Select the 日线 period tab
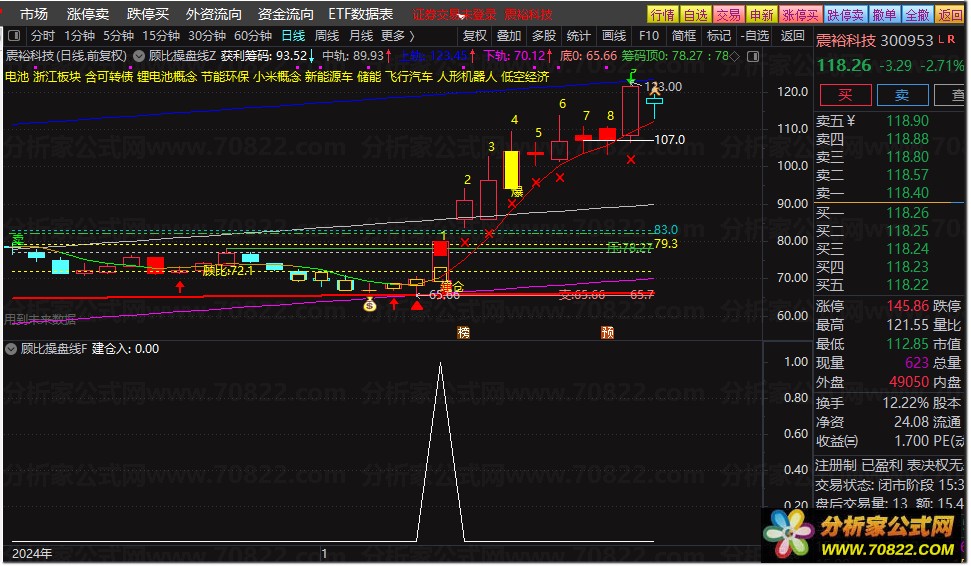 [294, 36]
